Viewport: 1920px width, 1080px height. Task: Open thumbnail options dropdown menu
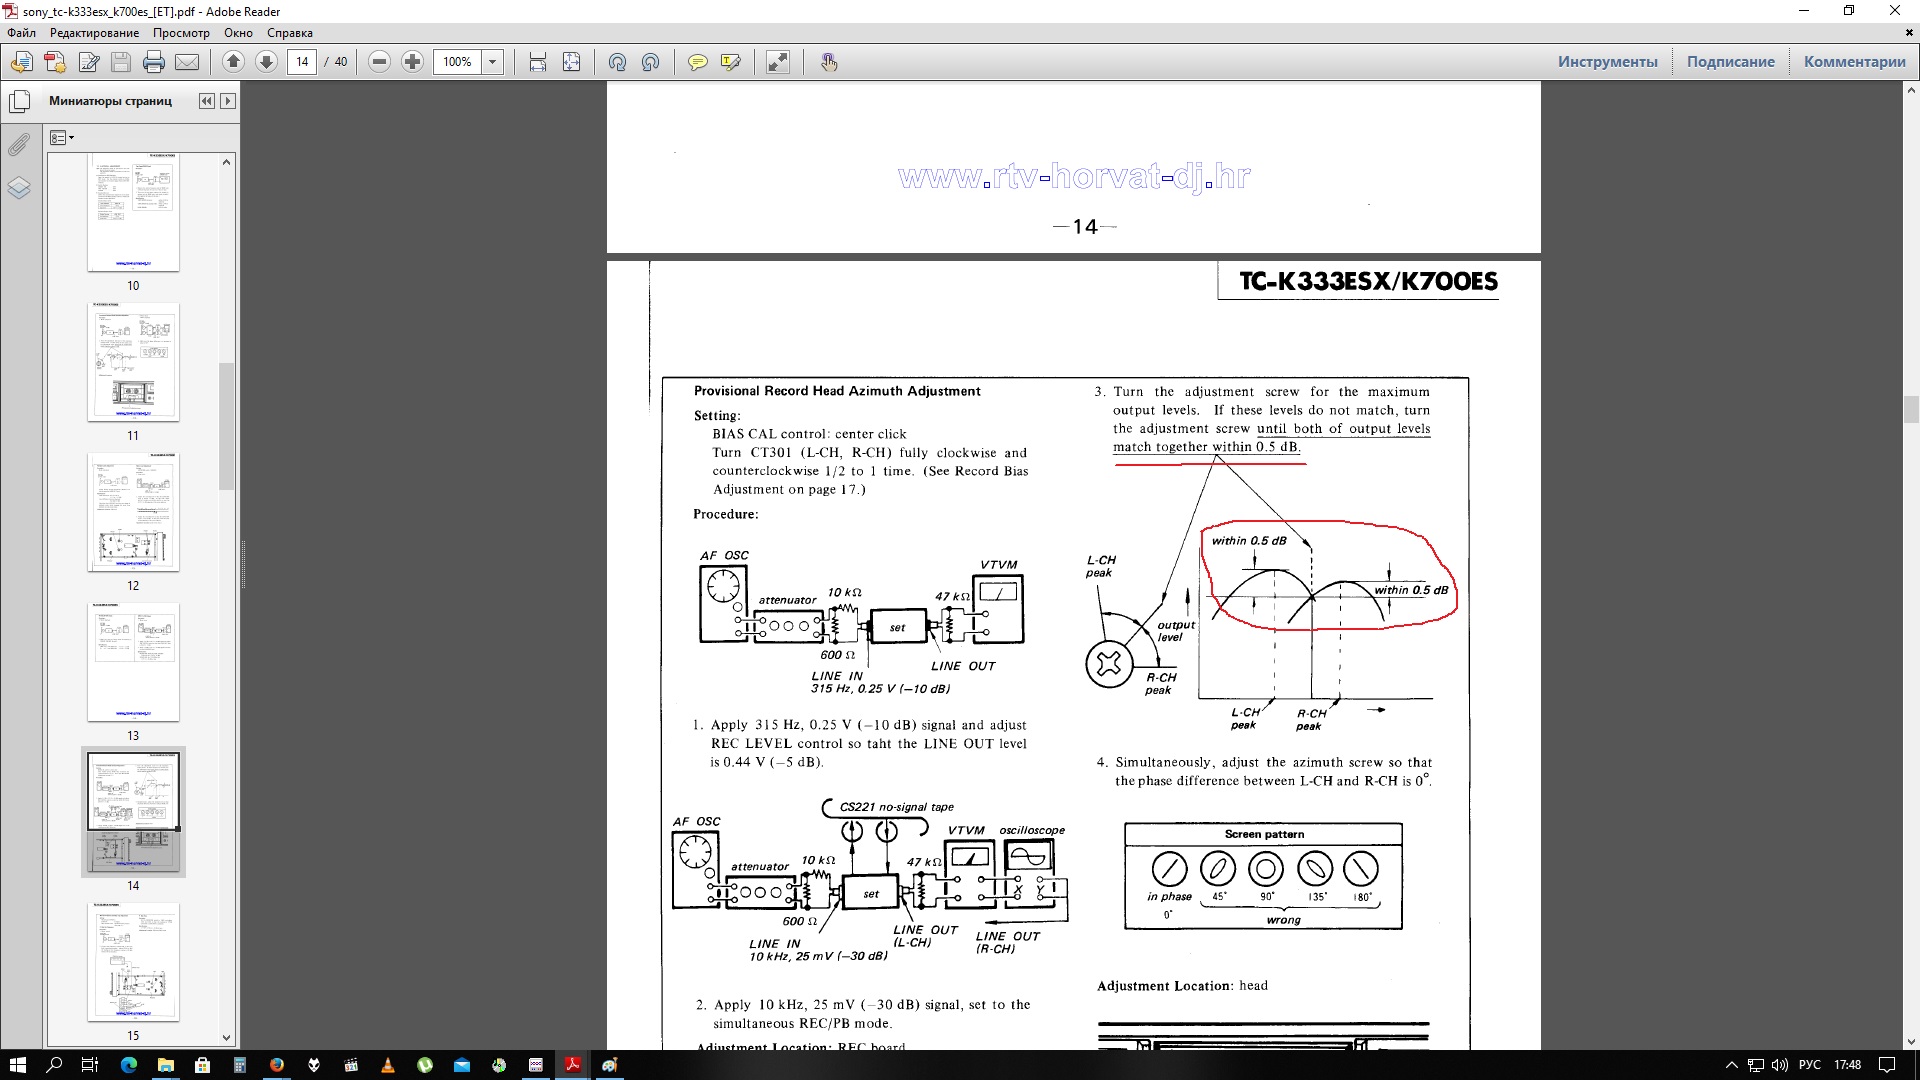coord(62,138)
